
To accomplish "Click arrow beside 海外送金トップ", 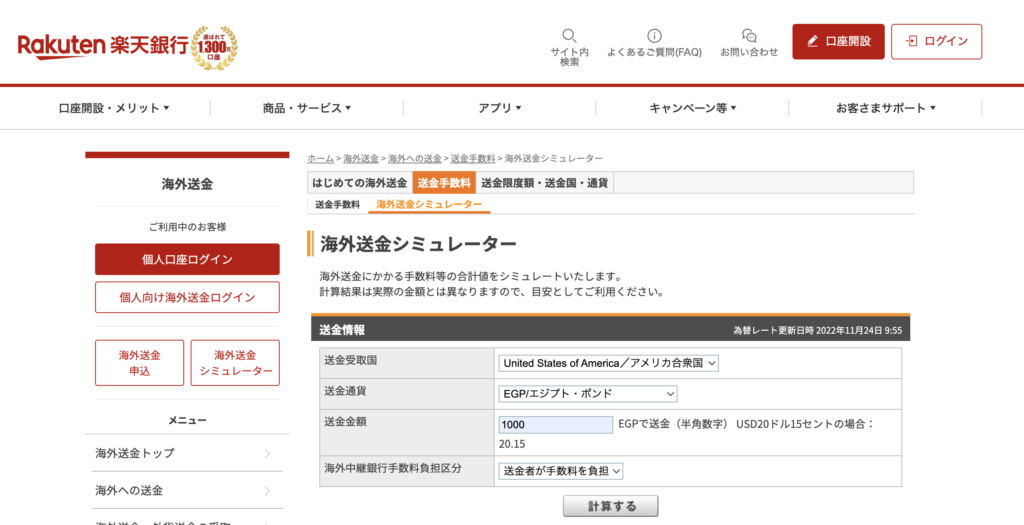I will pos(267,454).
